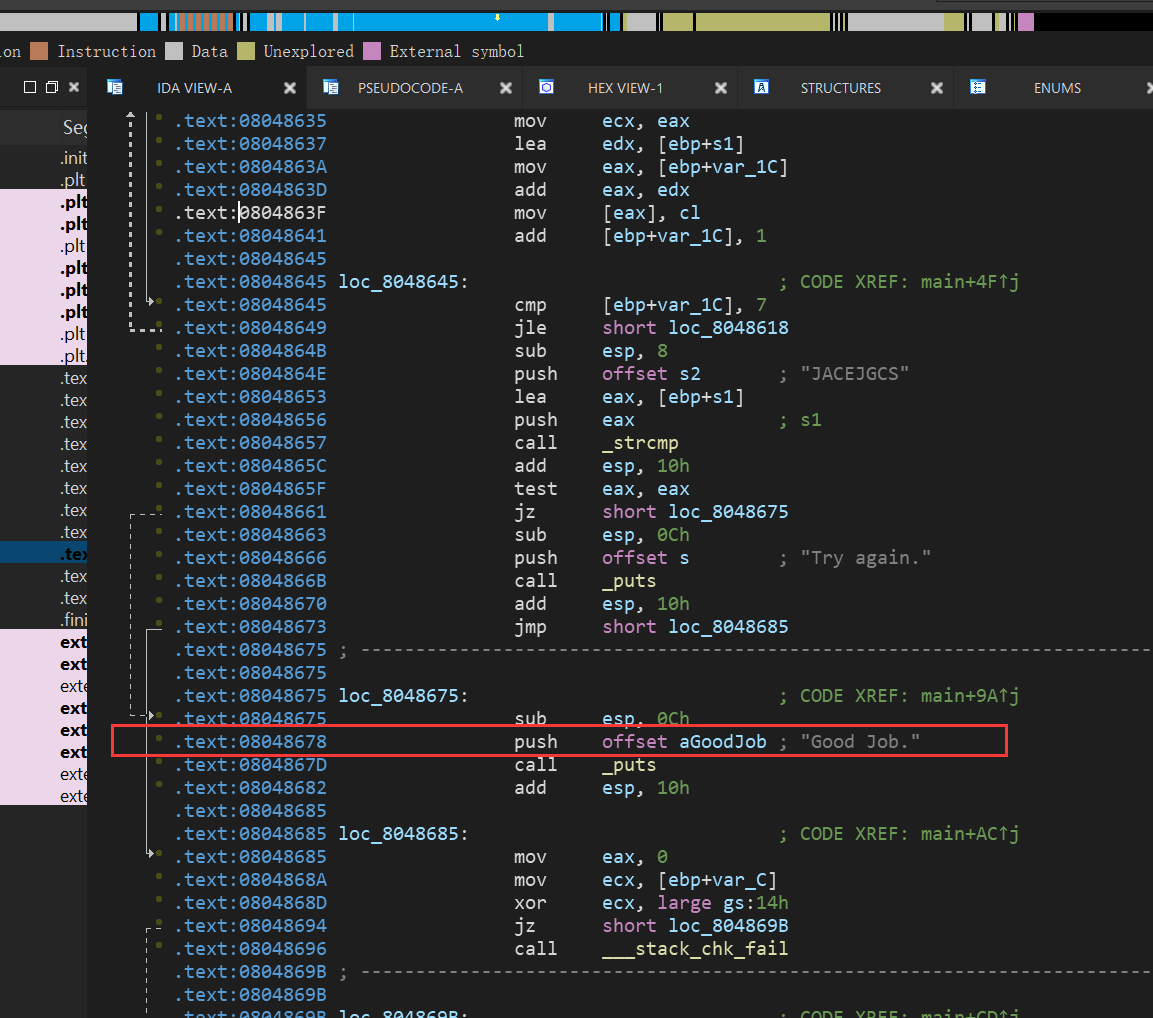Click the olive unexplored region in navigation band

point(762,22)
